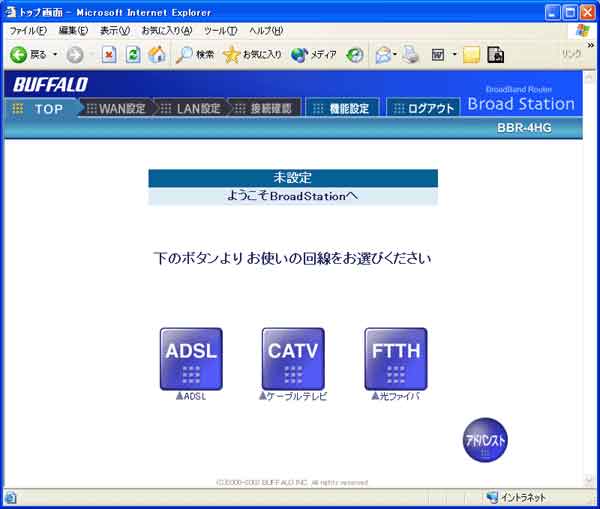Open the ツール(T) menu
Image resolution: width=600 pixels, height=509 pixels.
[220, 31]
